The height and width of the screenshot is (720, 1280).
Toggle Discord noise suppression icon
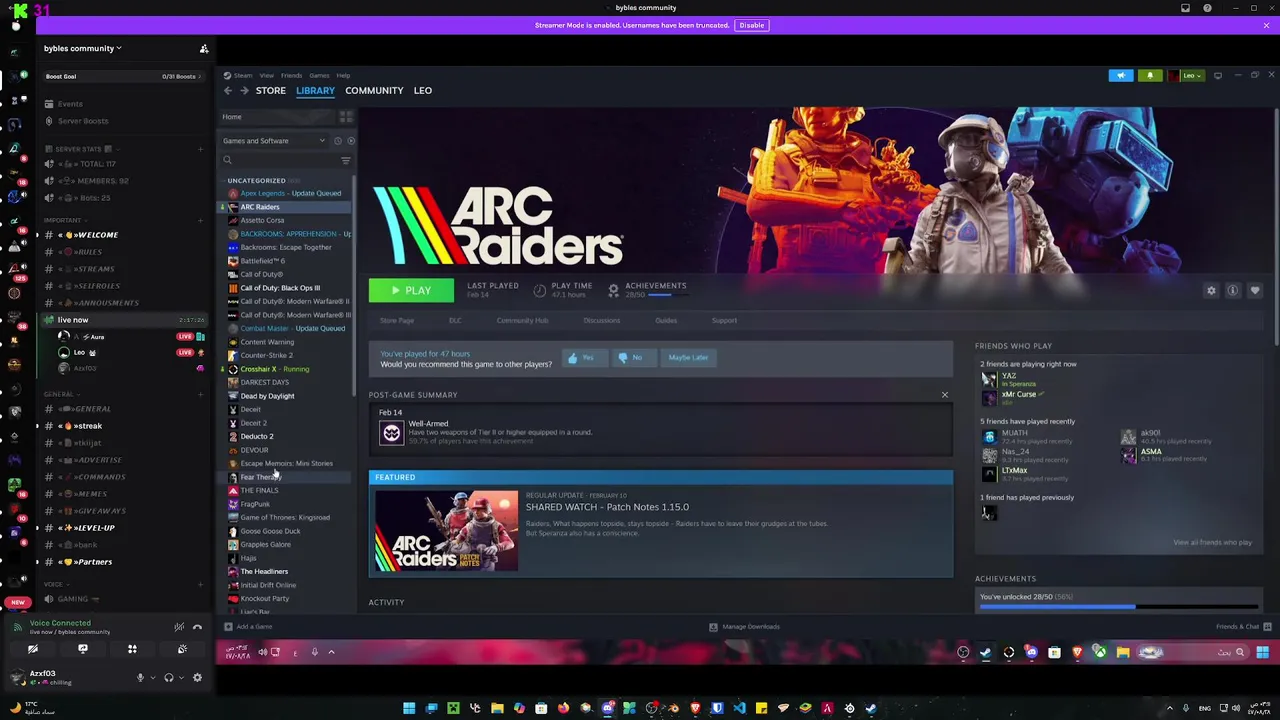click(179, 627)
